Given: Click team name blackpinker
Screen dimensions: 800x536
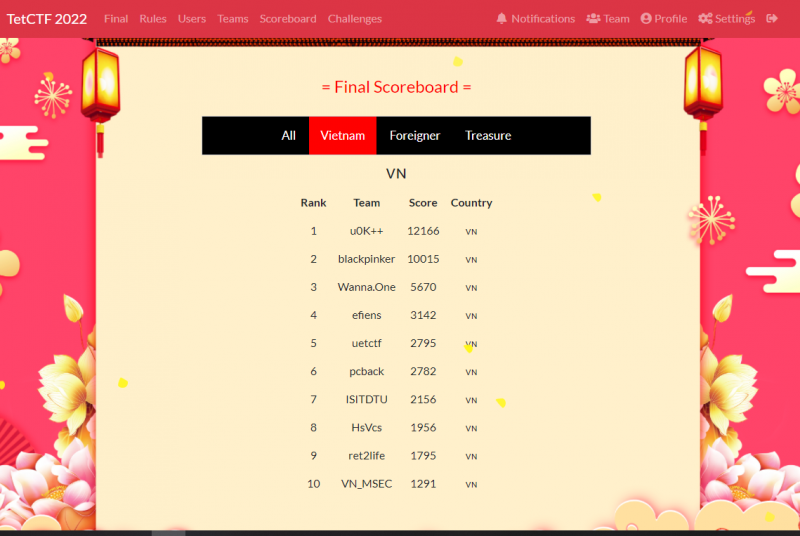Looking at the screenshot, I should [x=366, y=259].
